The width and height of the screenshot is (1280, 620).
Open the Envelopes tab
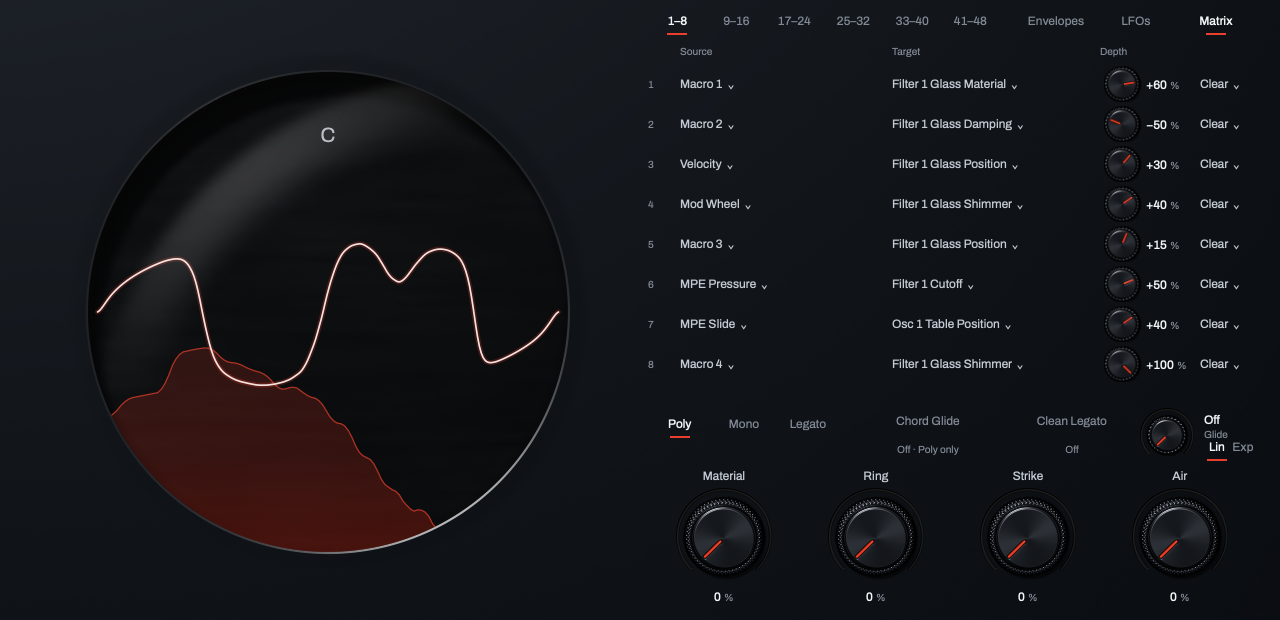click(x=1055, y=21)
